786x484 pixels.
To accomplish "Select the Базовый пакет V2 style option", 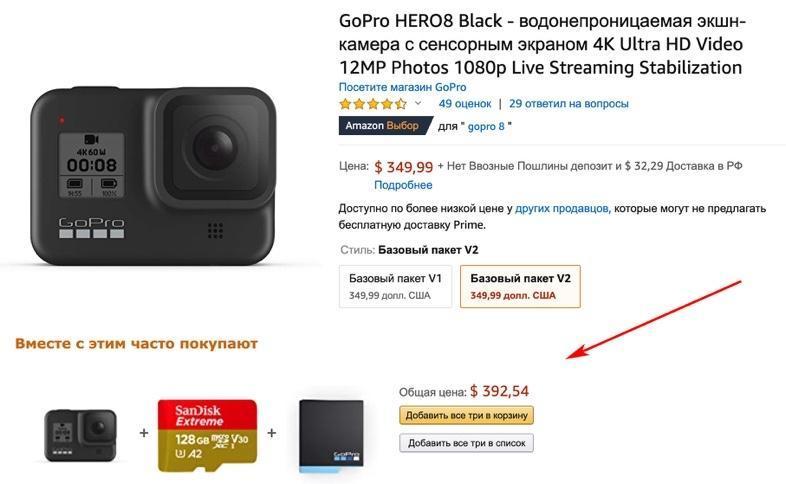I will tap(520, 286).
